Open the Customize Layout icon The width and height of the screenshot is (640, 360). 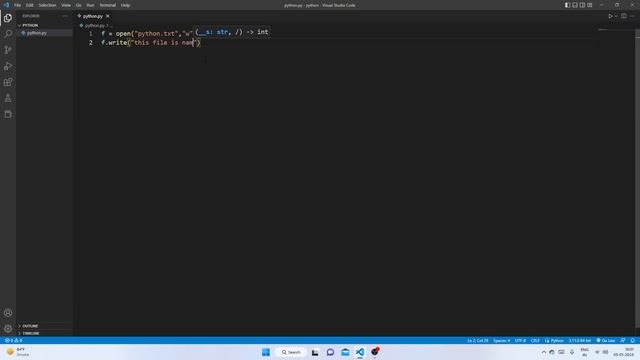tap(589, 5)
